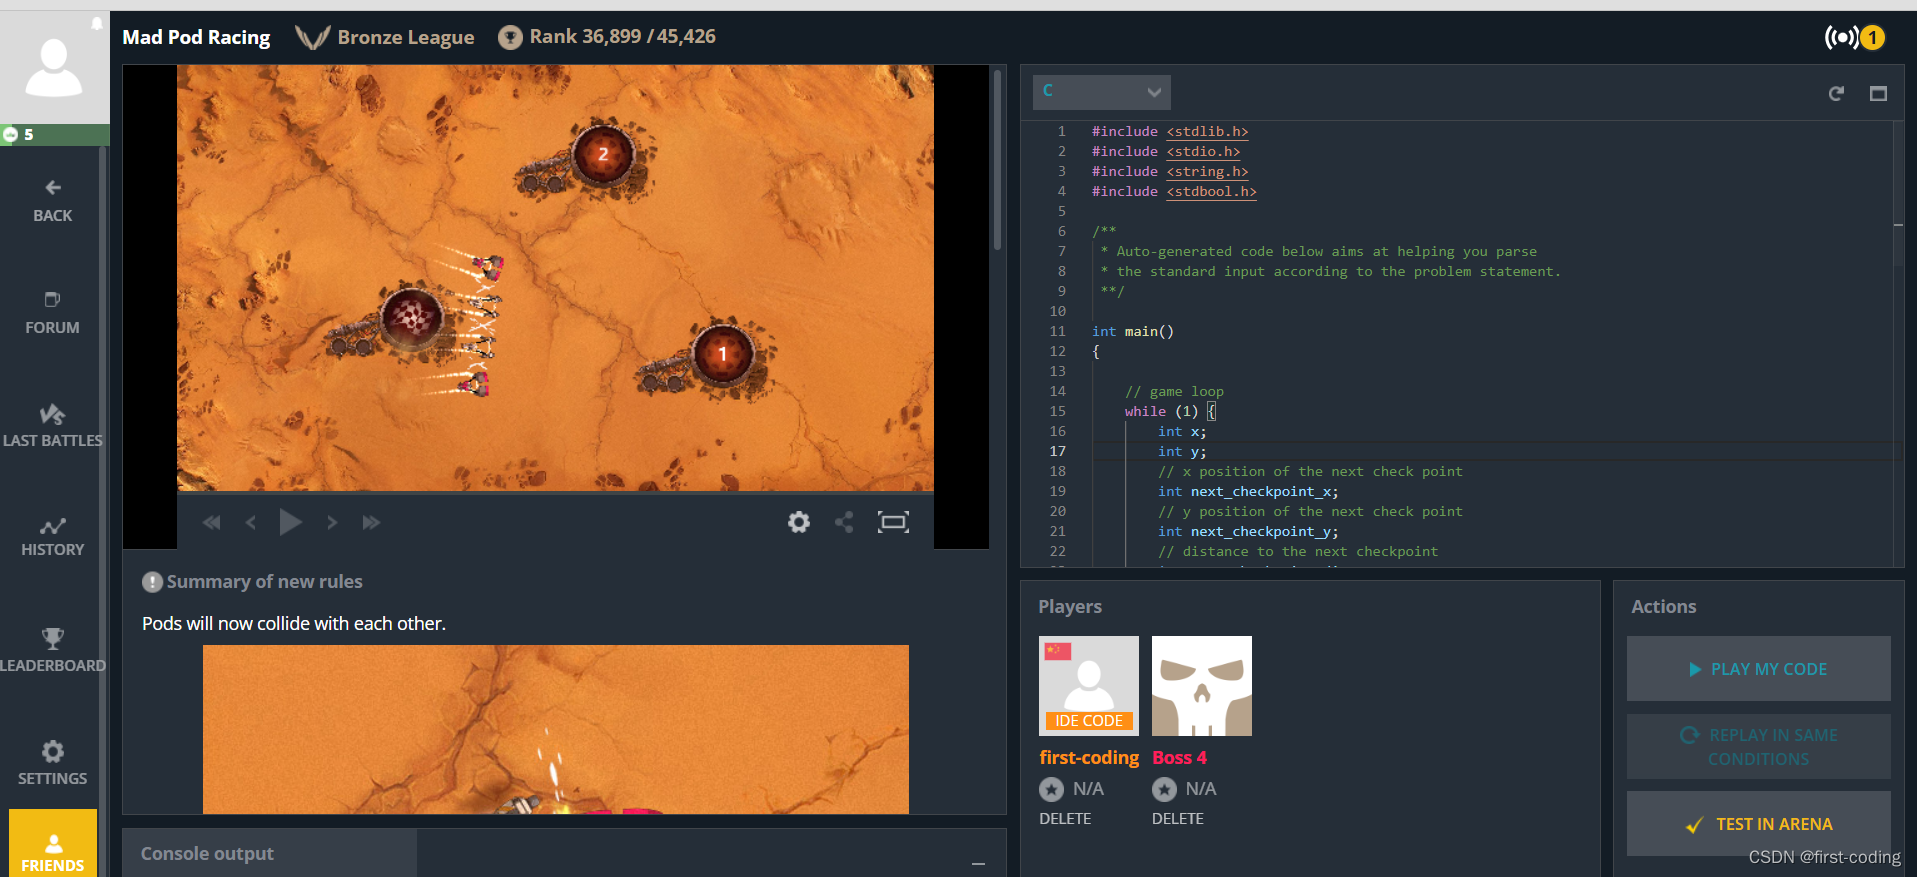1917x877 pixels.
Task: Click the checkered start checkpoint on map
Action: pos(412,316)
